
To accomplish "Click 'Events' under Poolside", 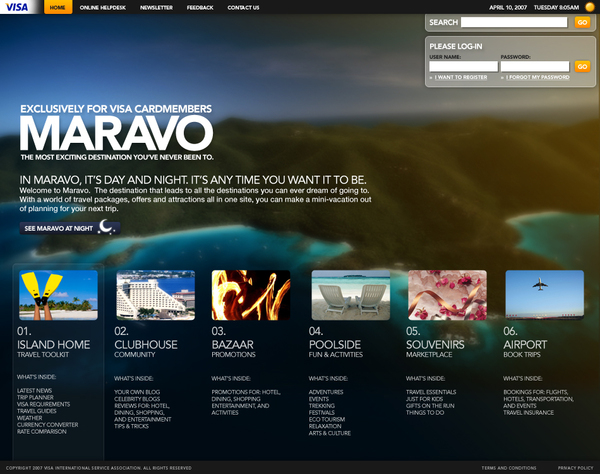I will (319, 399).
